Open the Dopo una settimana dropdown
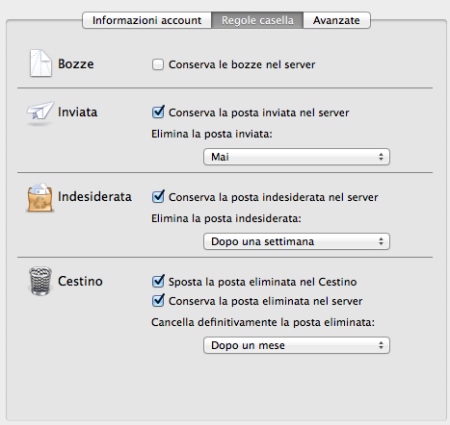450x425 pixels. [x=296, y=241]
